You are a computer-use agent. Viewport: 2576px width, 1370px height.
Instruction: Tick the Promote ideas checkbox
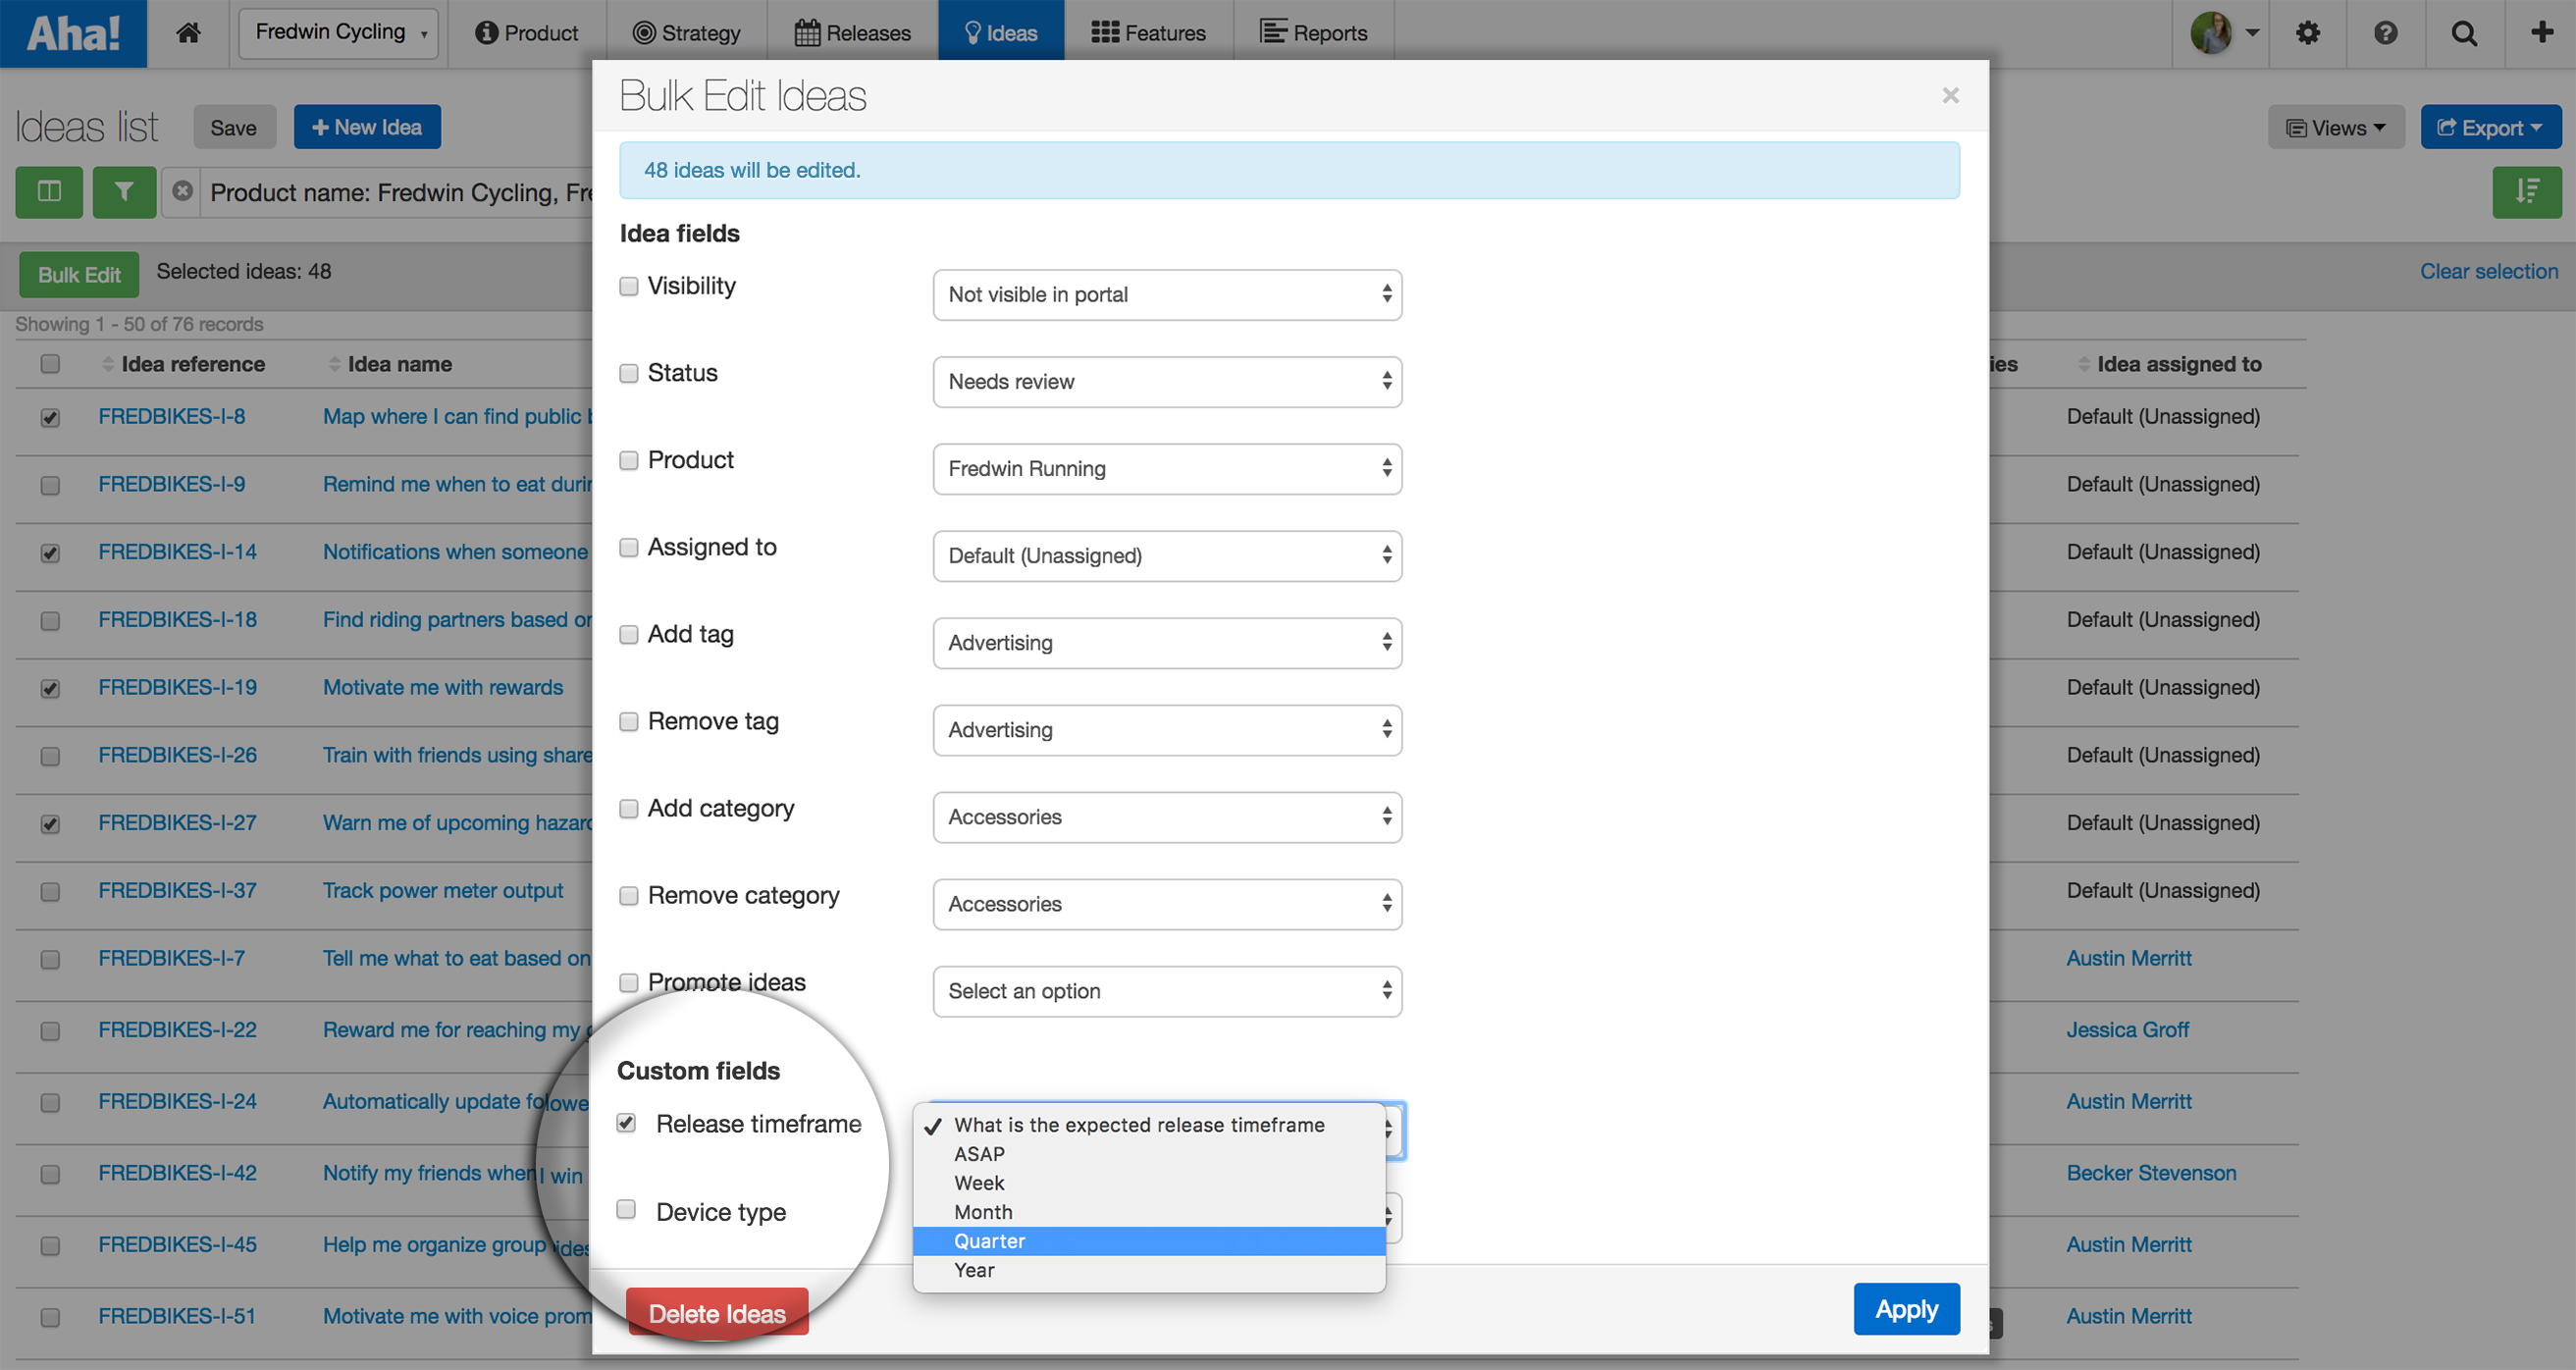tap(629, 982)
